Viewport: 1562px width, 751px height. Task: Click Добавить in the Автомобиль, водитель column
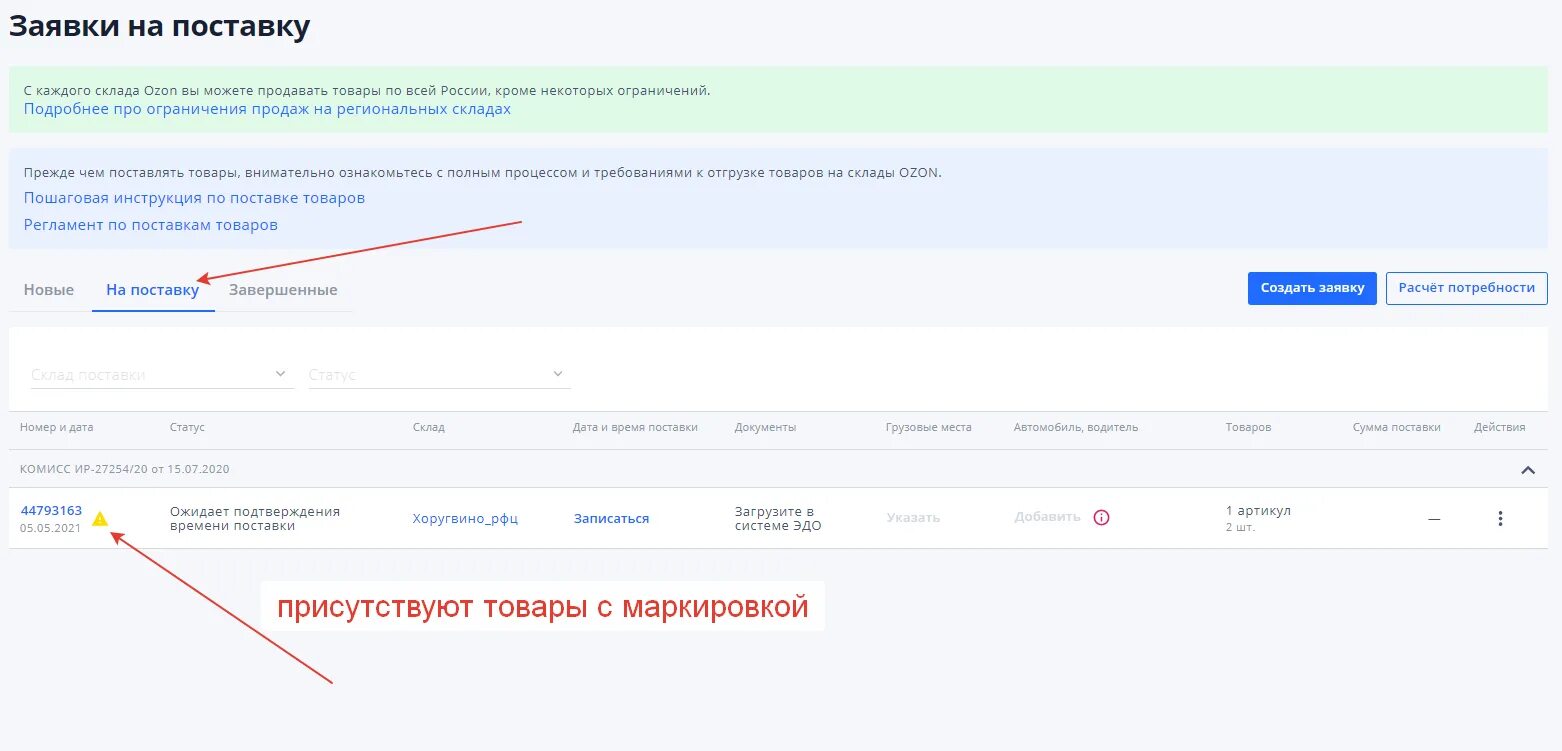click(x=1047, y=517)
